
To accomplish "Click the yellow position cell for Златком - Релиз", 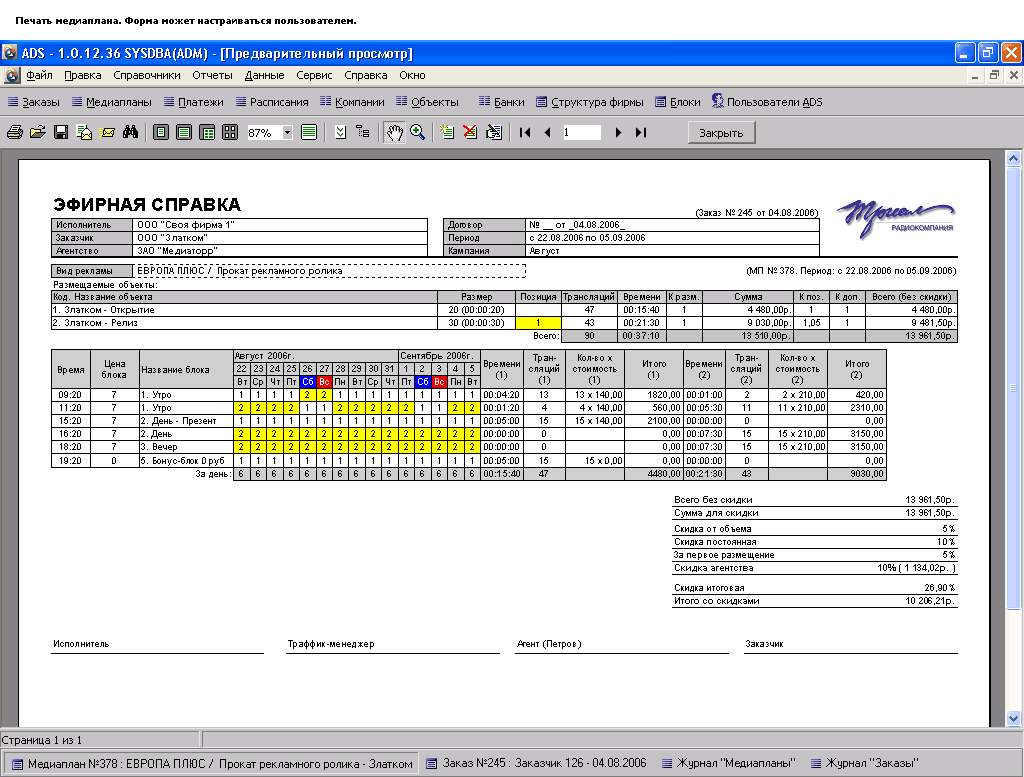I will [538, 323].
